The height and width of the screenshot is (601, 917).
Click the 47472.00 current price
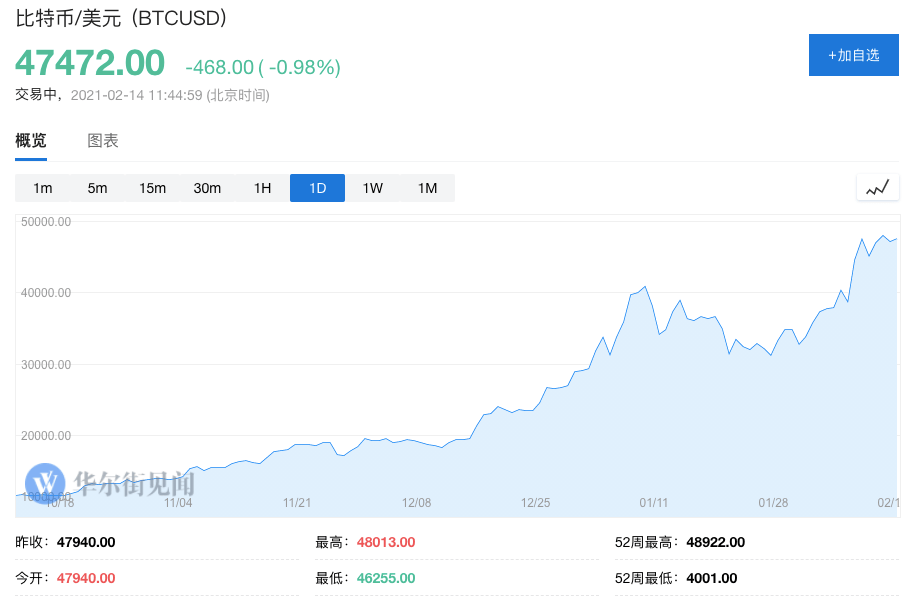90,63
